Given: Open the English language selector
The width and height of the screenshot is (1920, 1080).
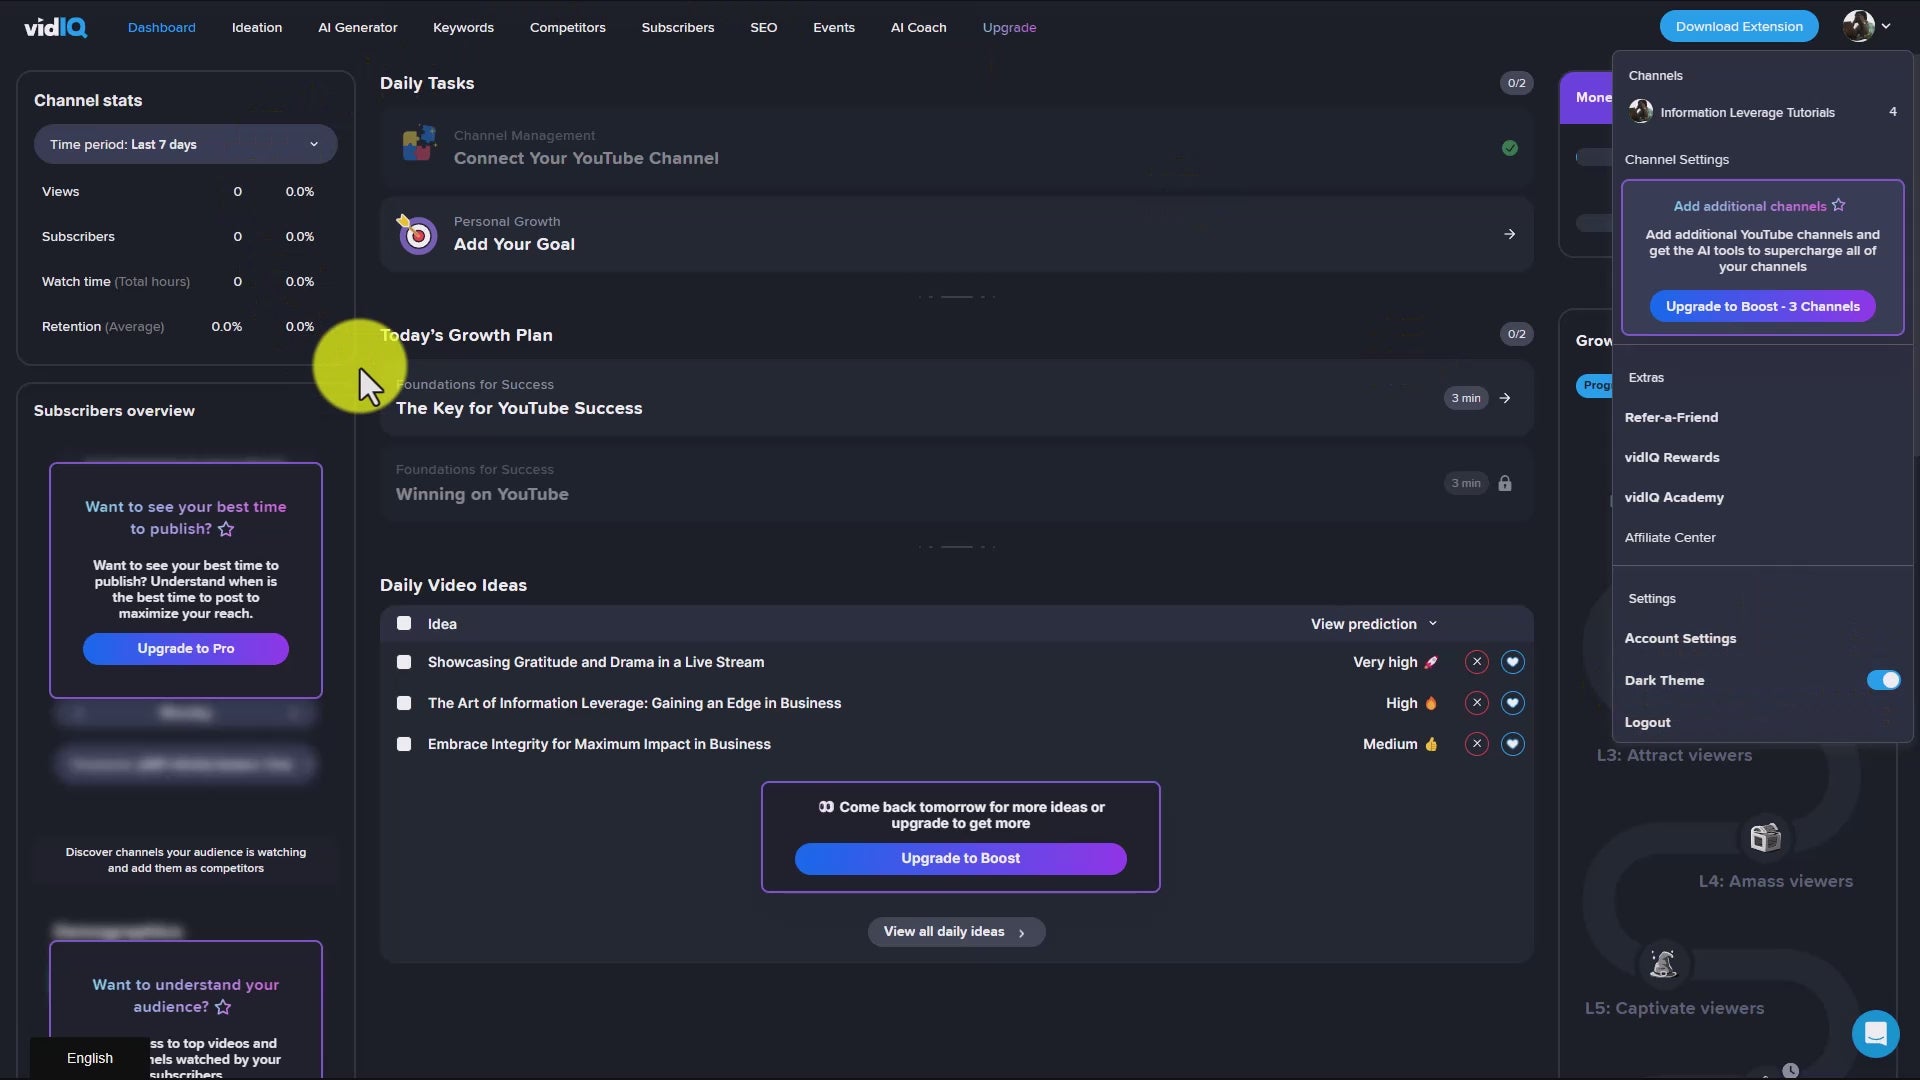Looking at the screenshot, I should click(x=90, y=1057).
